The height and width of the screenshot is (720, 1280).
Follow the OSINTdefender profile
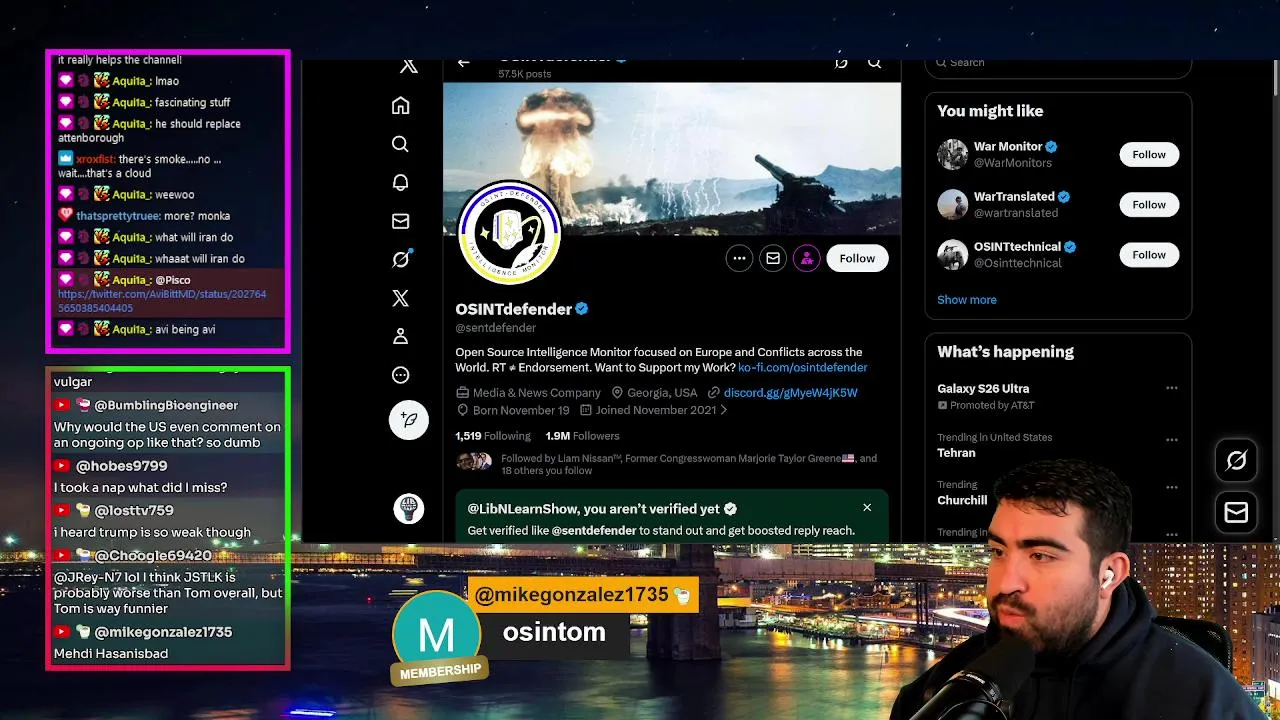857,258
